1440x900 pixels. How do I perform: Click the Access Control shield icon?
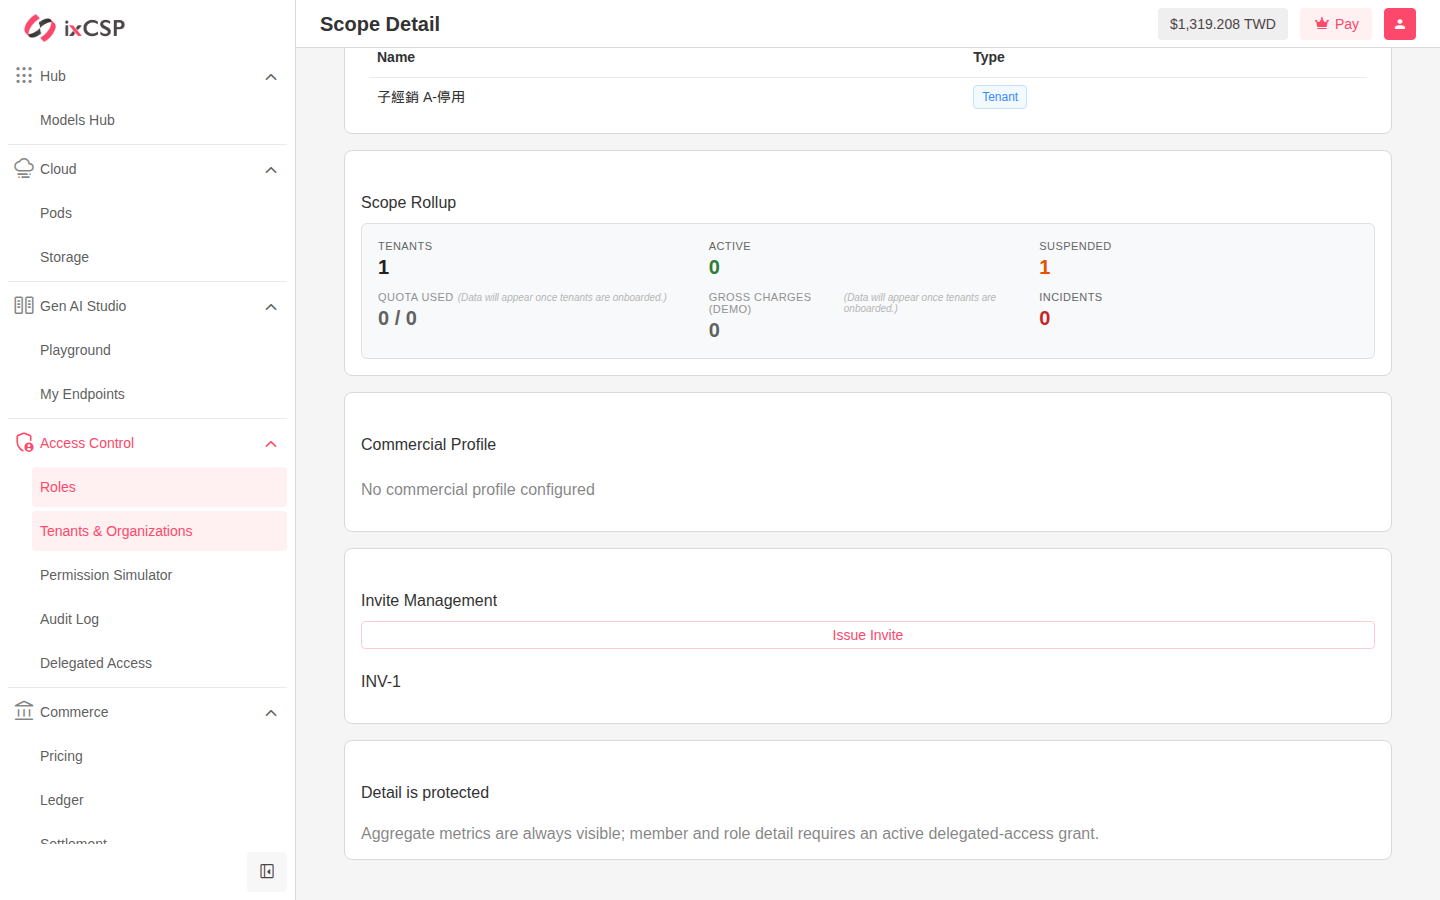click(x=24, y=443)
